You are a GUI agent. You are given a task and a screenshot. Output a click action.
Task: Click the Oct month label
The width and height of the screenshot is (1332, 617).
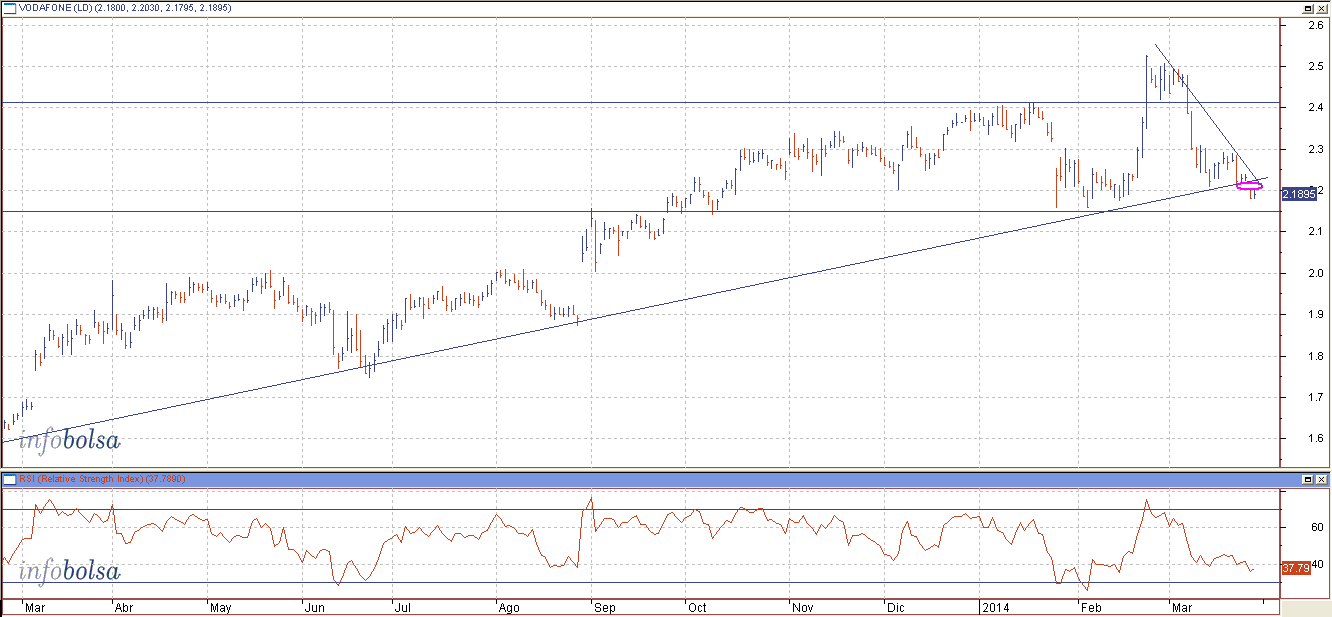(697, 607)
